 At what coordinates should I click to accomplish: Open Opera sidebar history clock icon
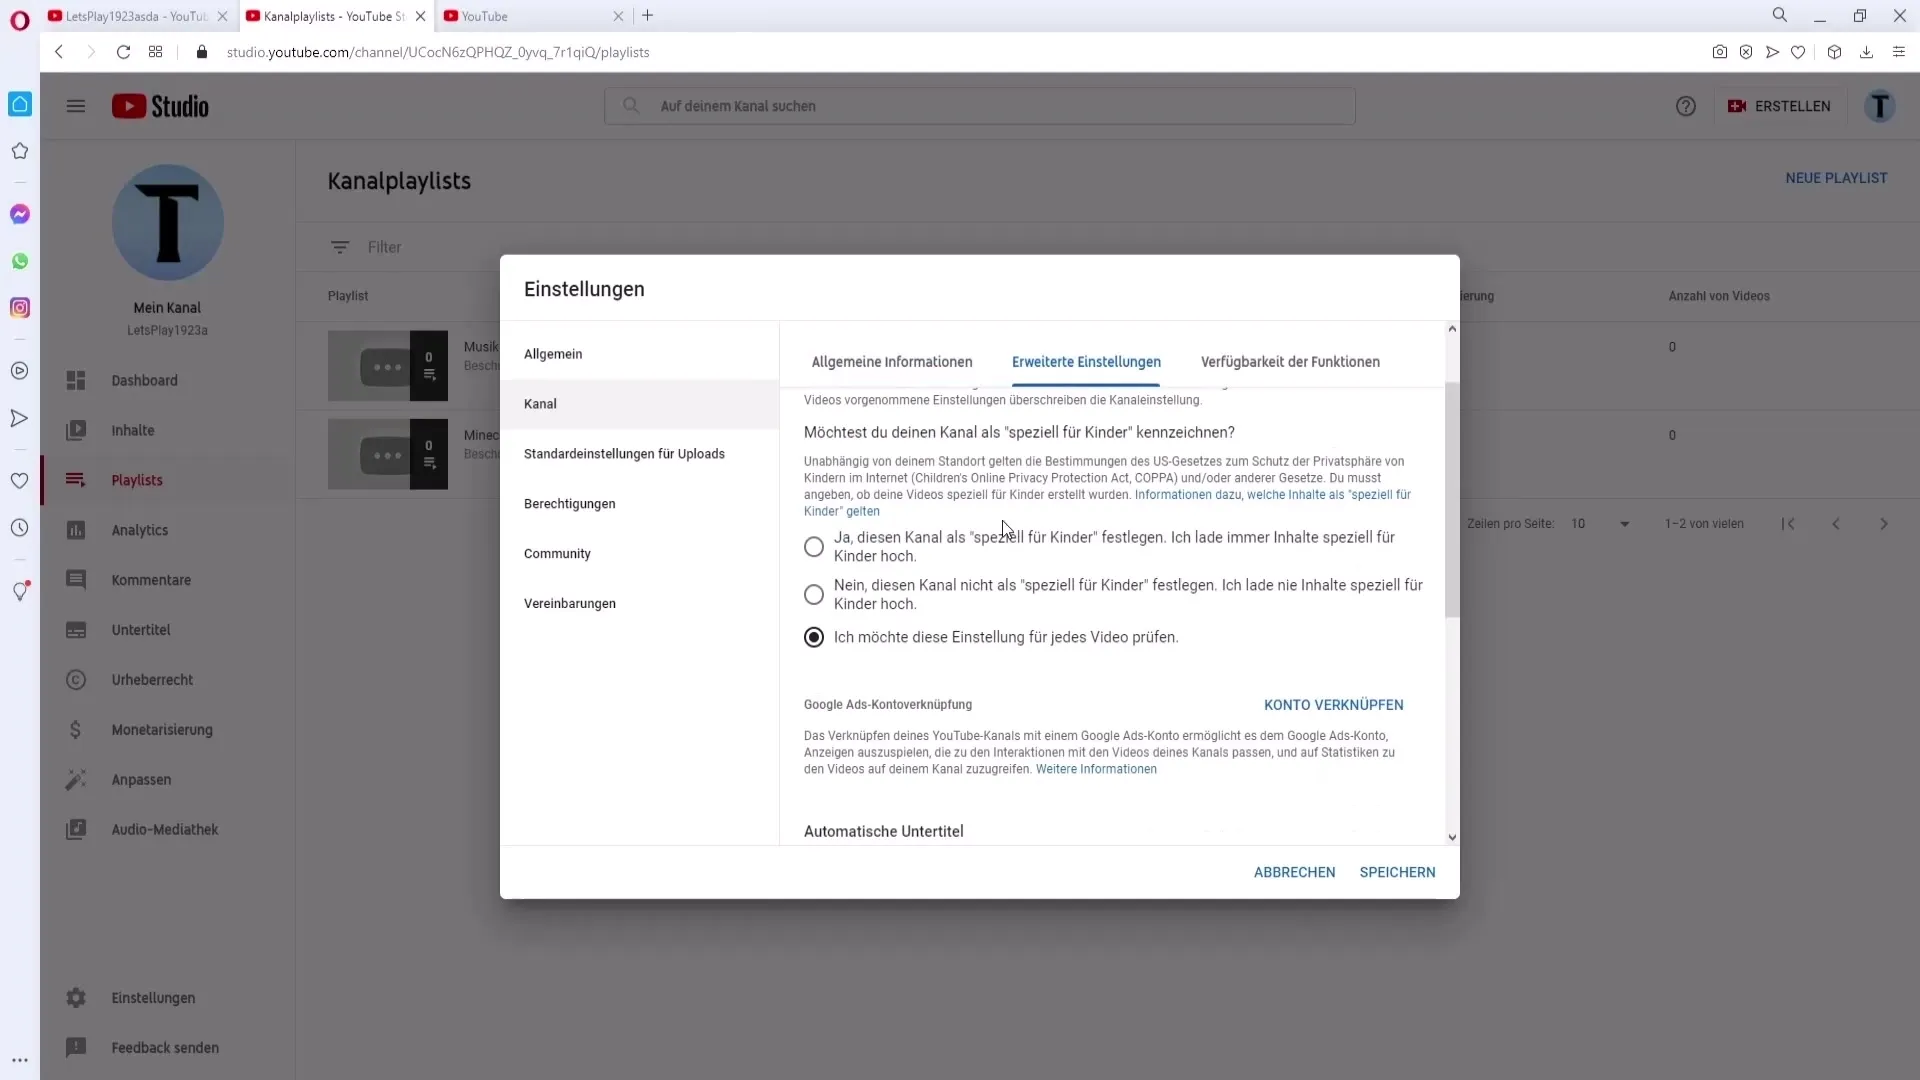tap(20, 528)
